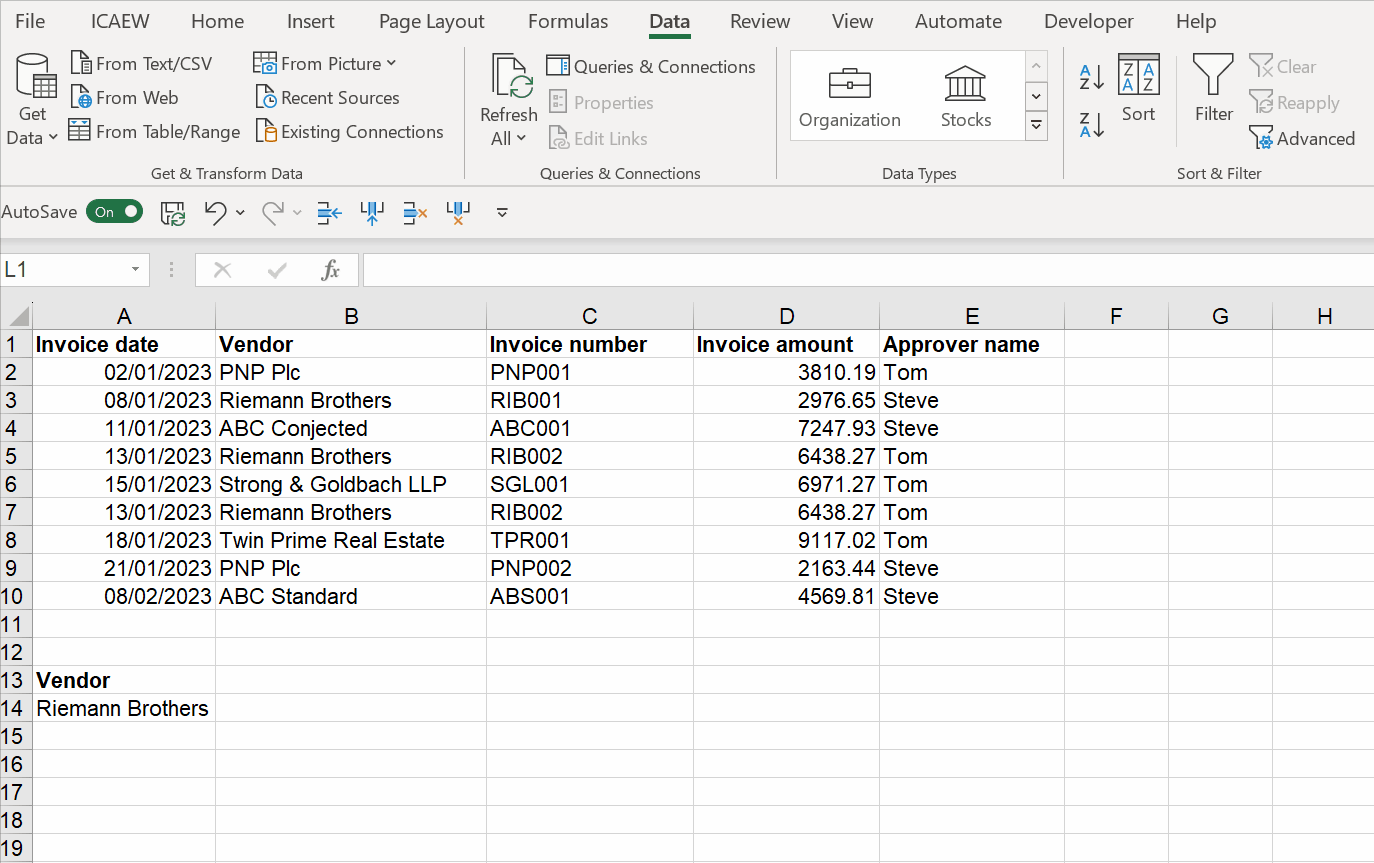Switch to the Formulas tab
Viewport: 1374px width, 863px height.
click(567, 21)
